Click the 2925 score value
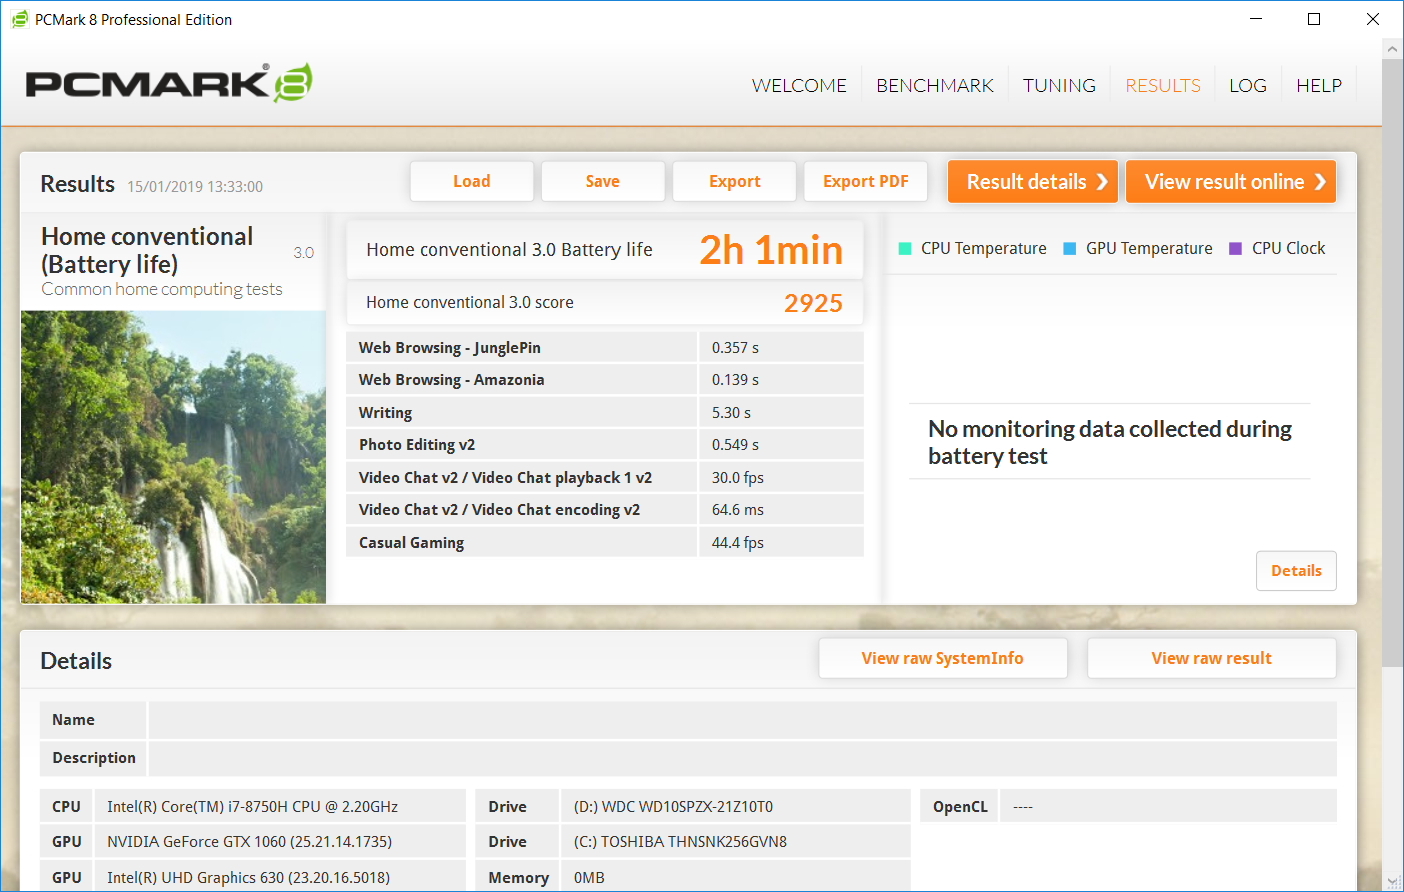1404x892 pixels. [813, 303]
